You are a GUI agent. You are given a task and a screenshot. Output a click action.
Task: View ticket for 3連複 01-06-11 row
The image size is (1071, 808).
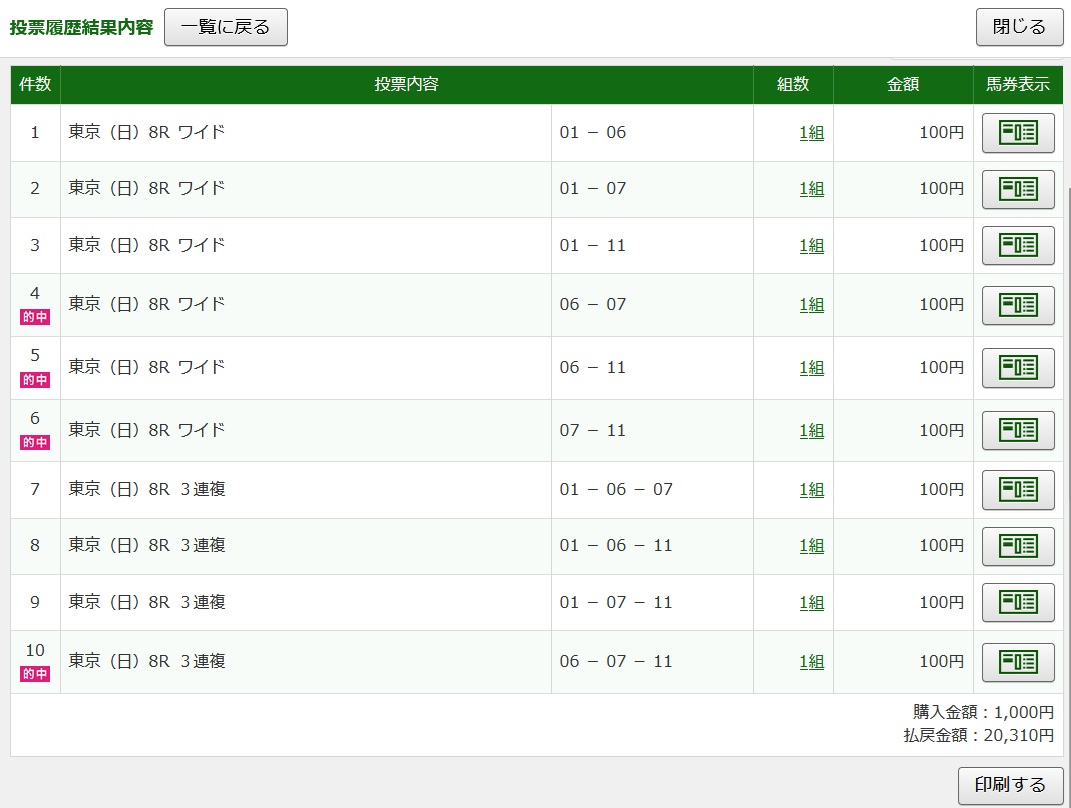(x=1018, y=546)
